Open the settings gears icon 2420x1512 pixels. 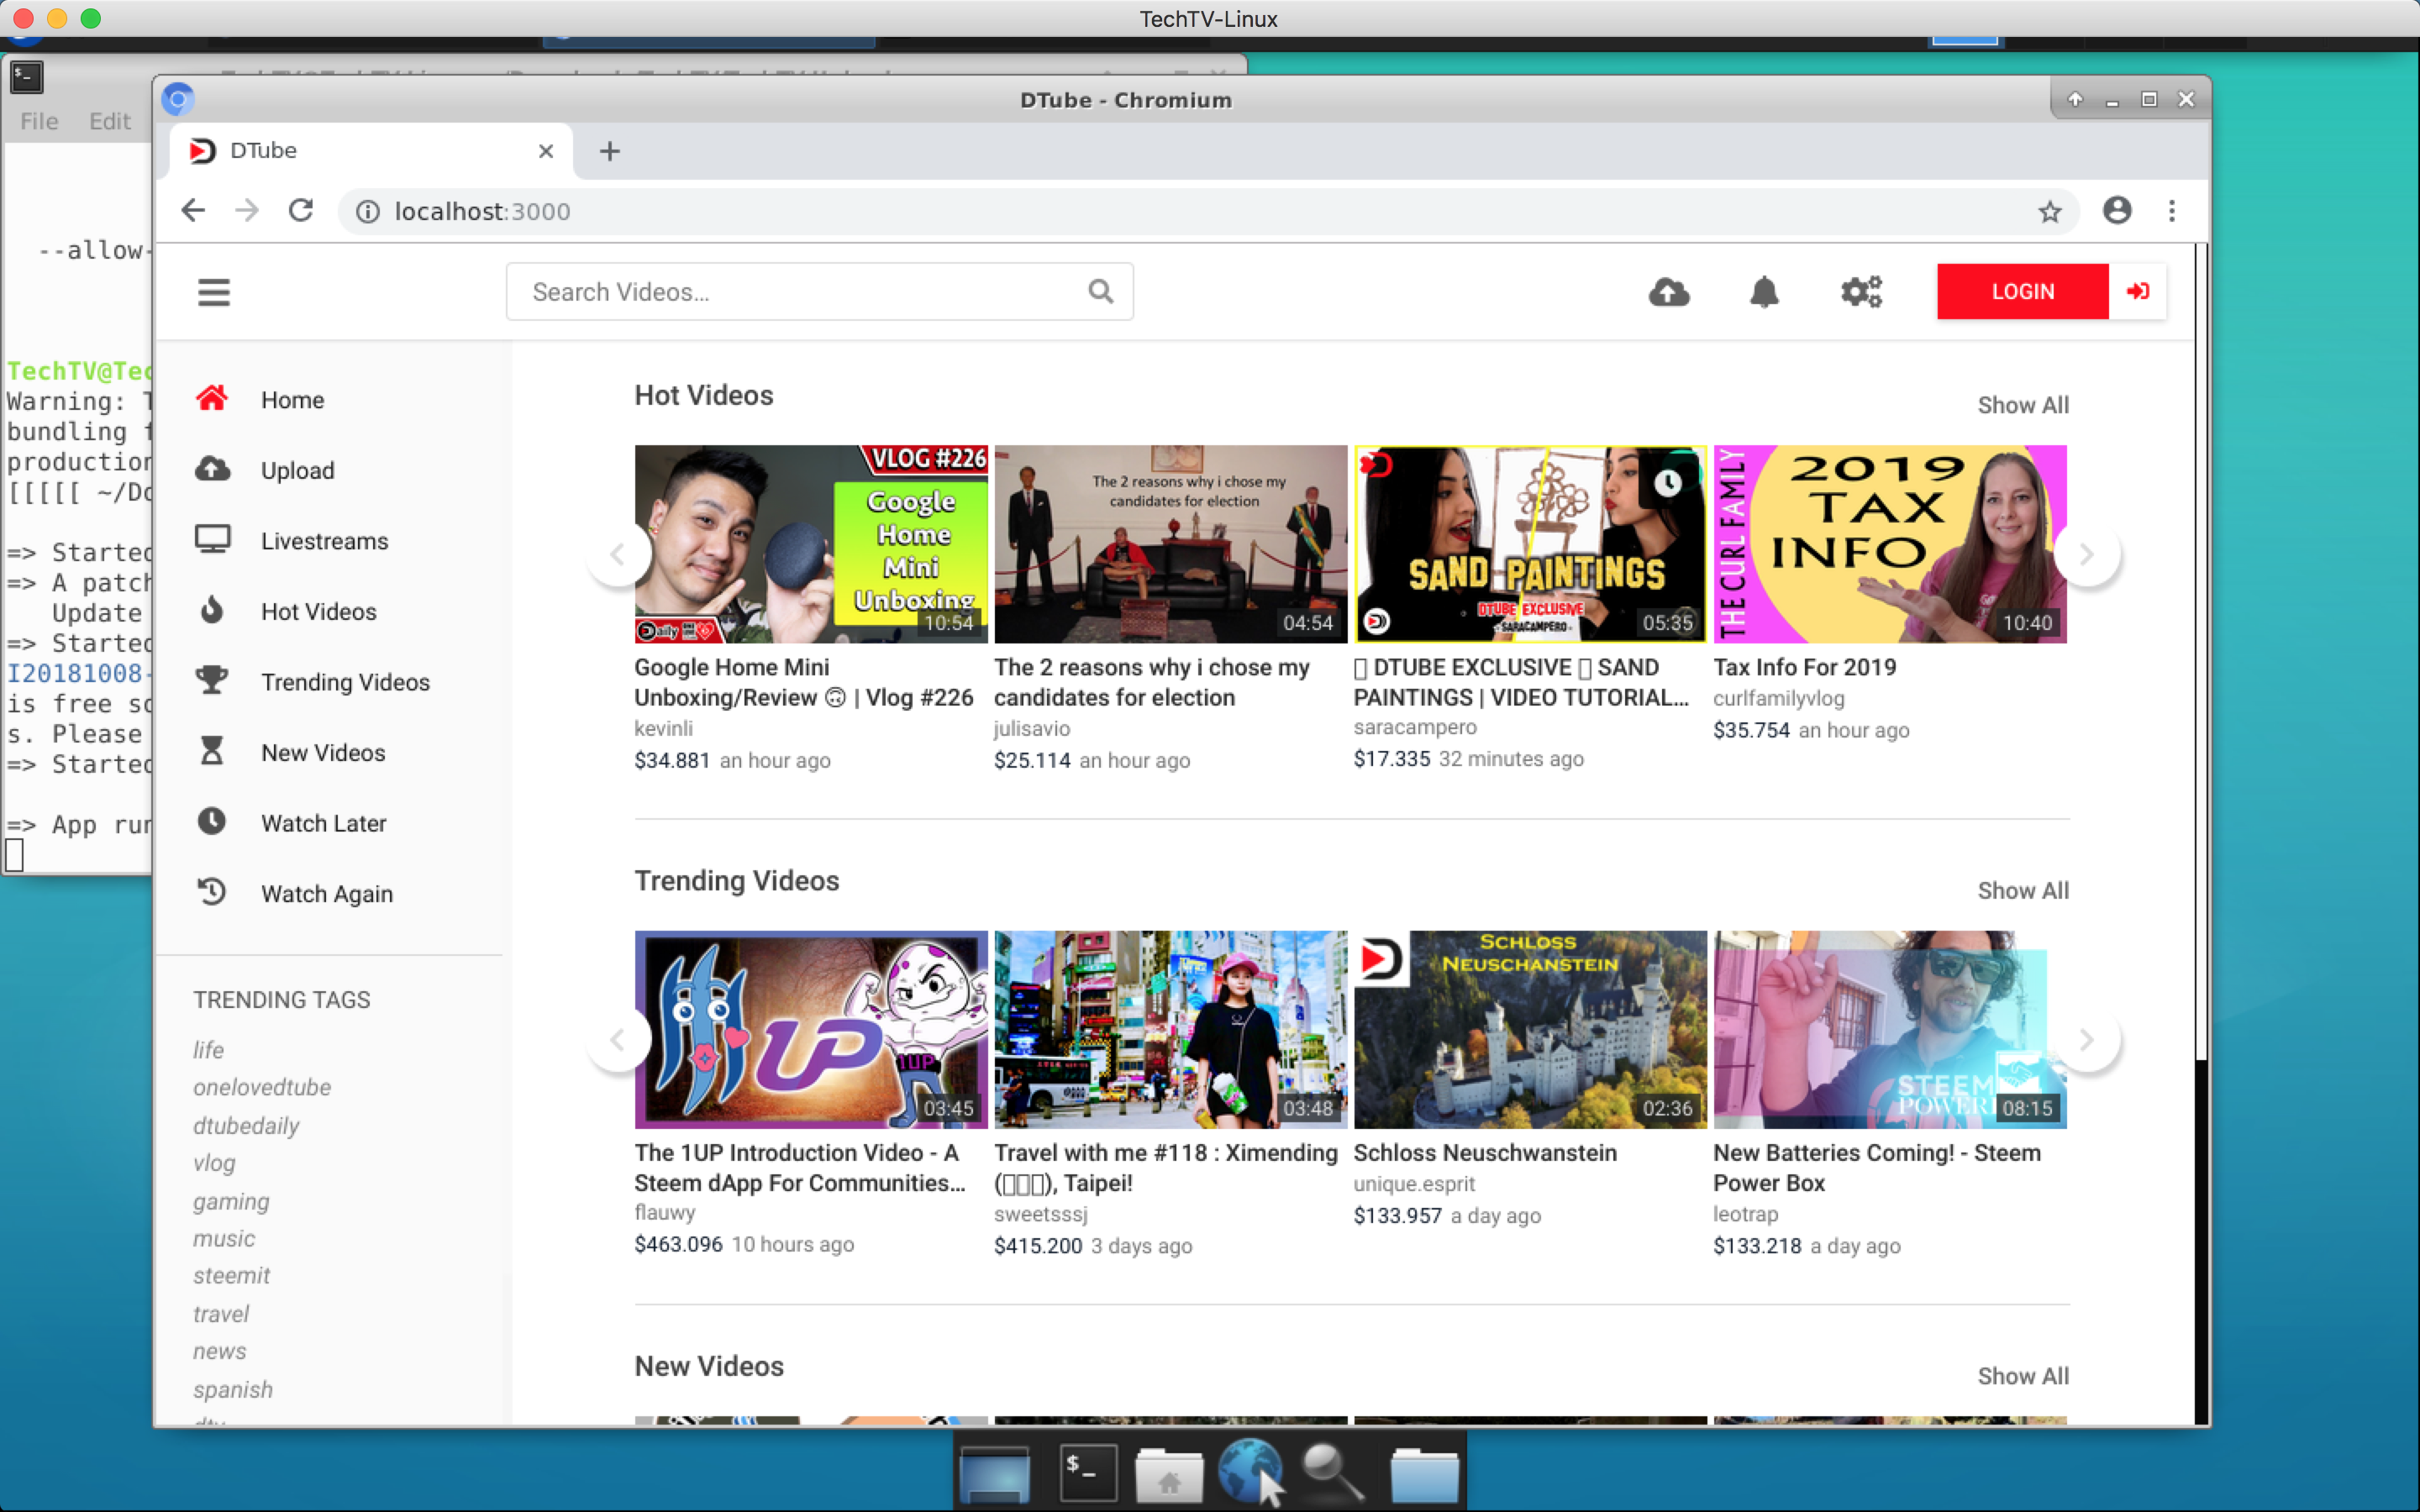(1861, 292)
